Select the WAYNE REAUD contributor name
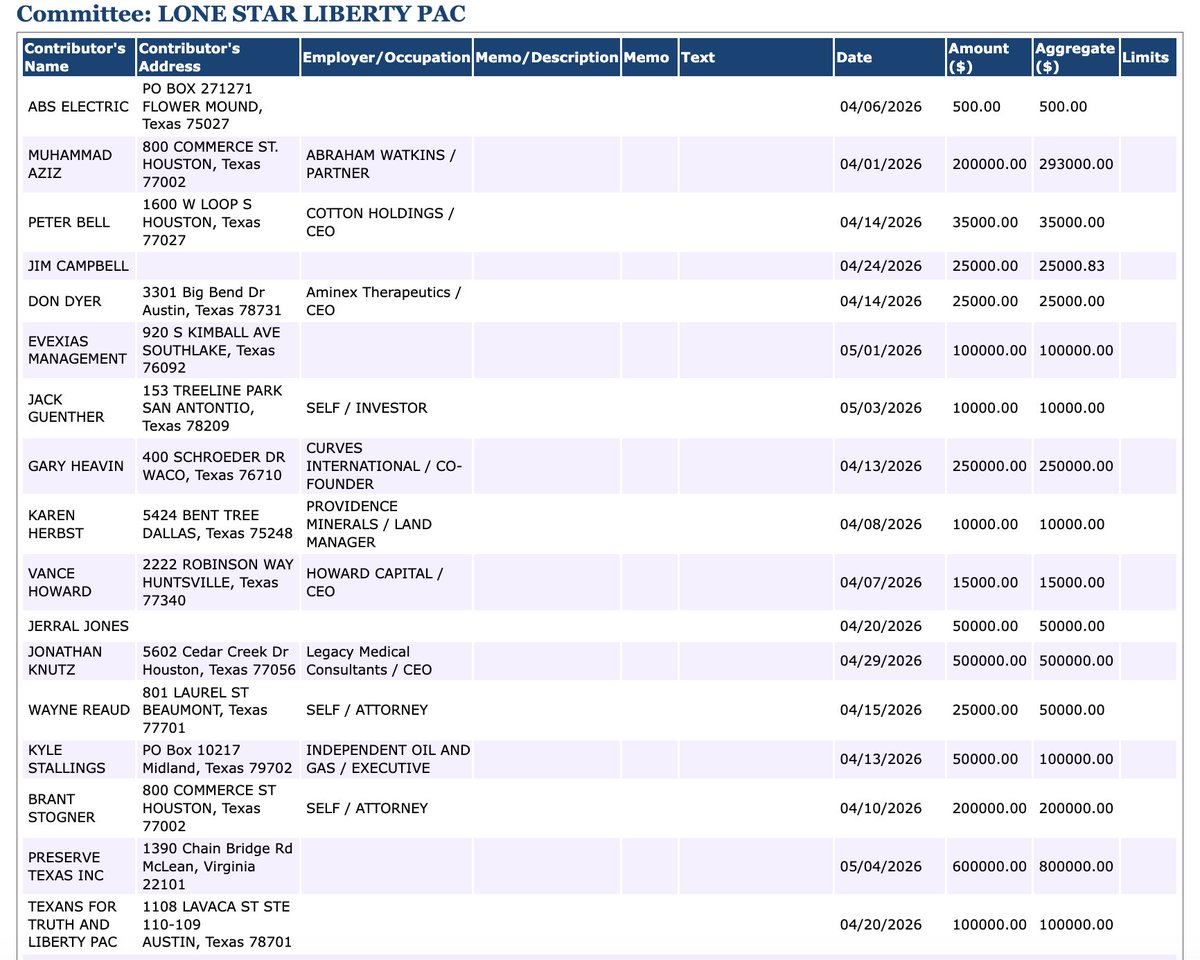The width and height of the screenshot is (1200, 960). point(79,710)
